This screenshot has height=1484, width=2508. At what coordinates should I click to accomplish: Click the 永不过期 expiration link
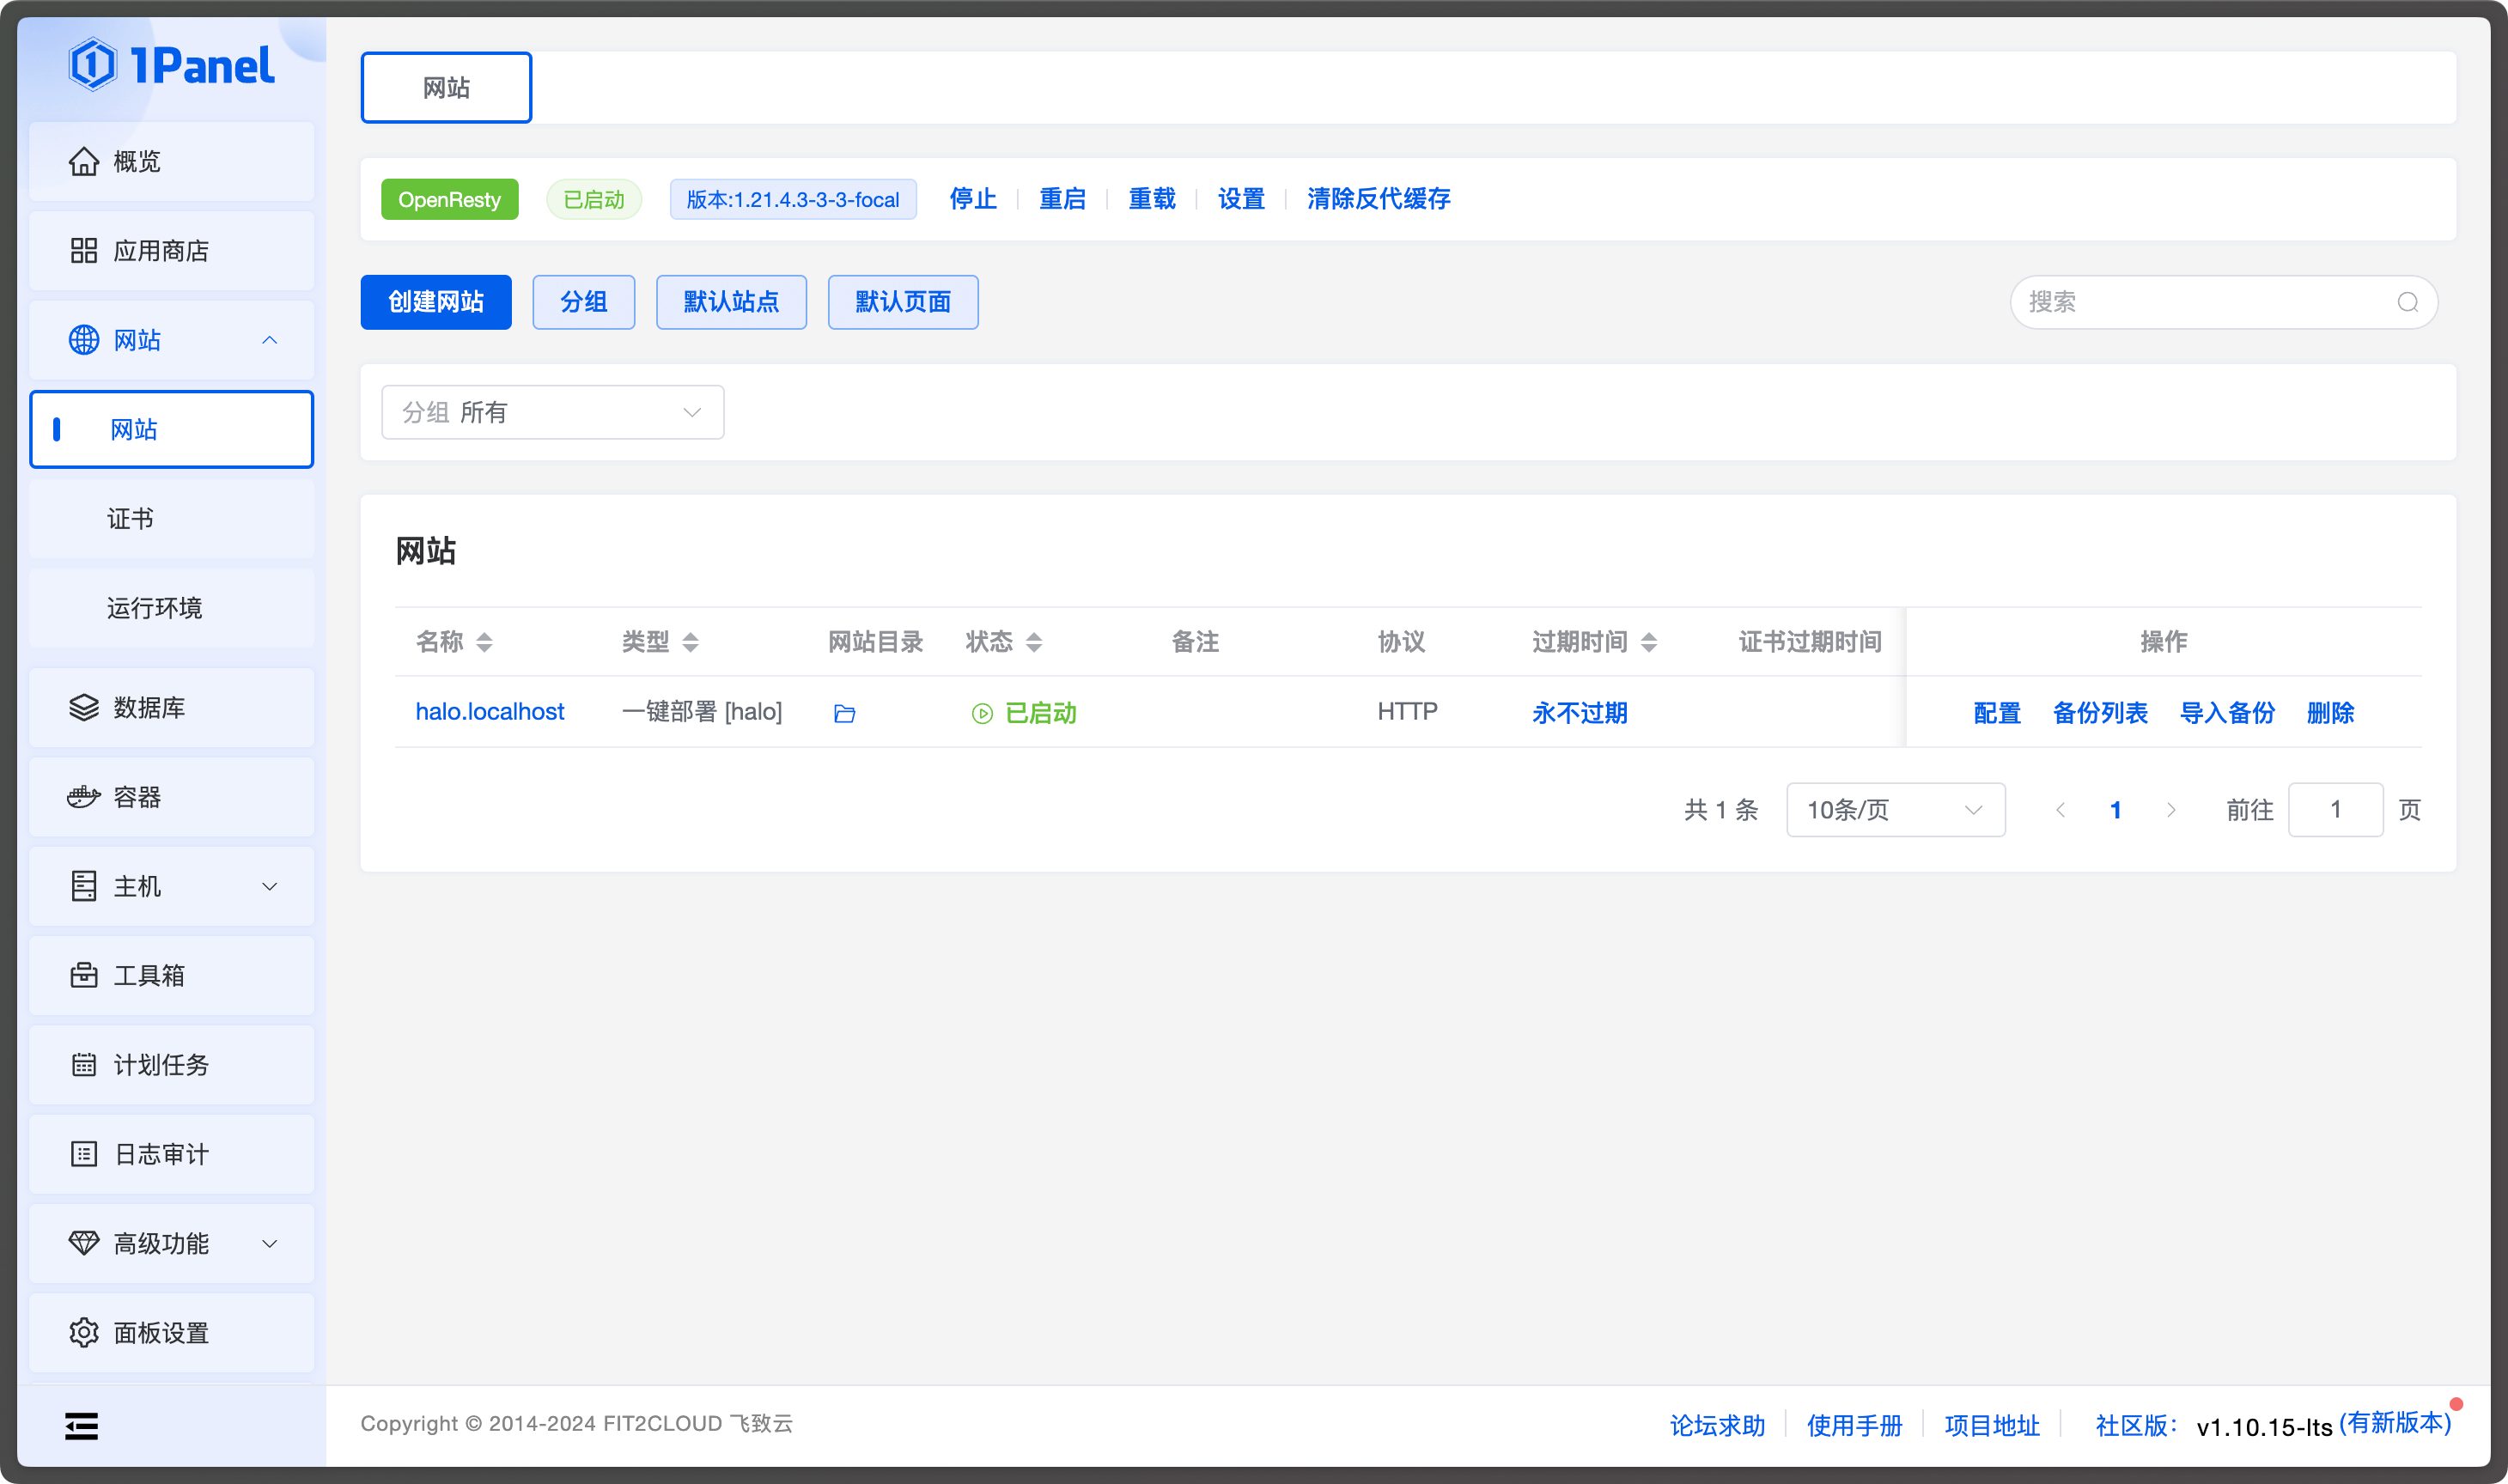1579,713
